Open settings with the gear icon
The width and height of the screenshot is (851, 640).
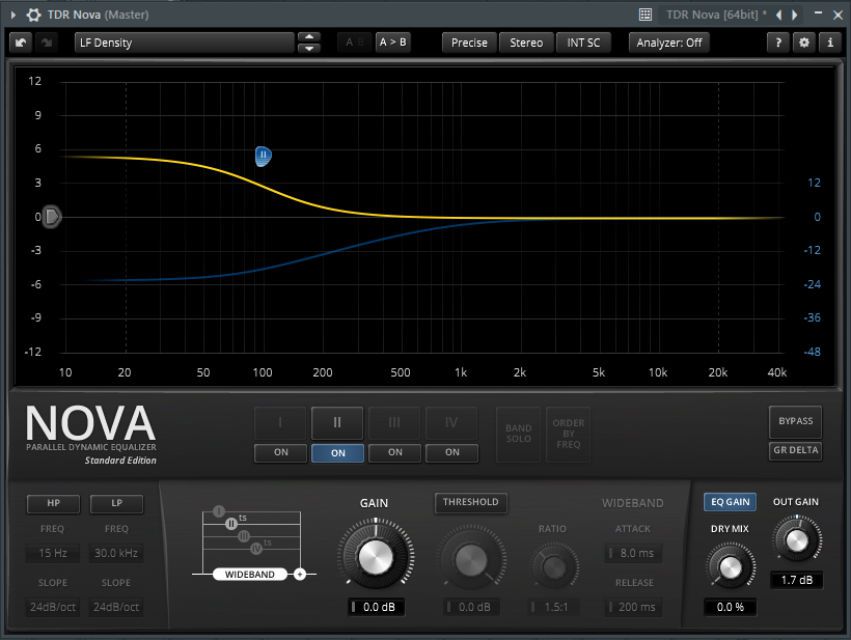point(804,42)
